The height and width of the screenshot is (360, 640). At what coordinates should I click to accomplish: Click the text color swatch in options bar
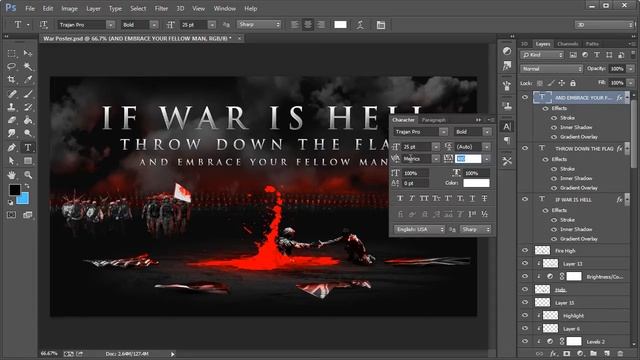(340, 24)
